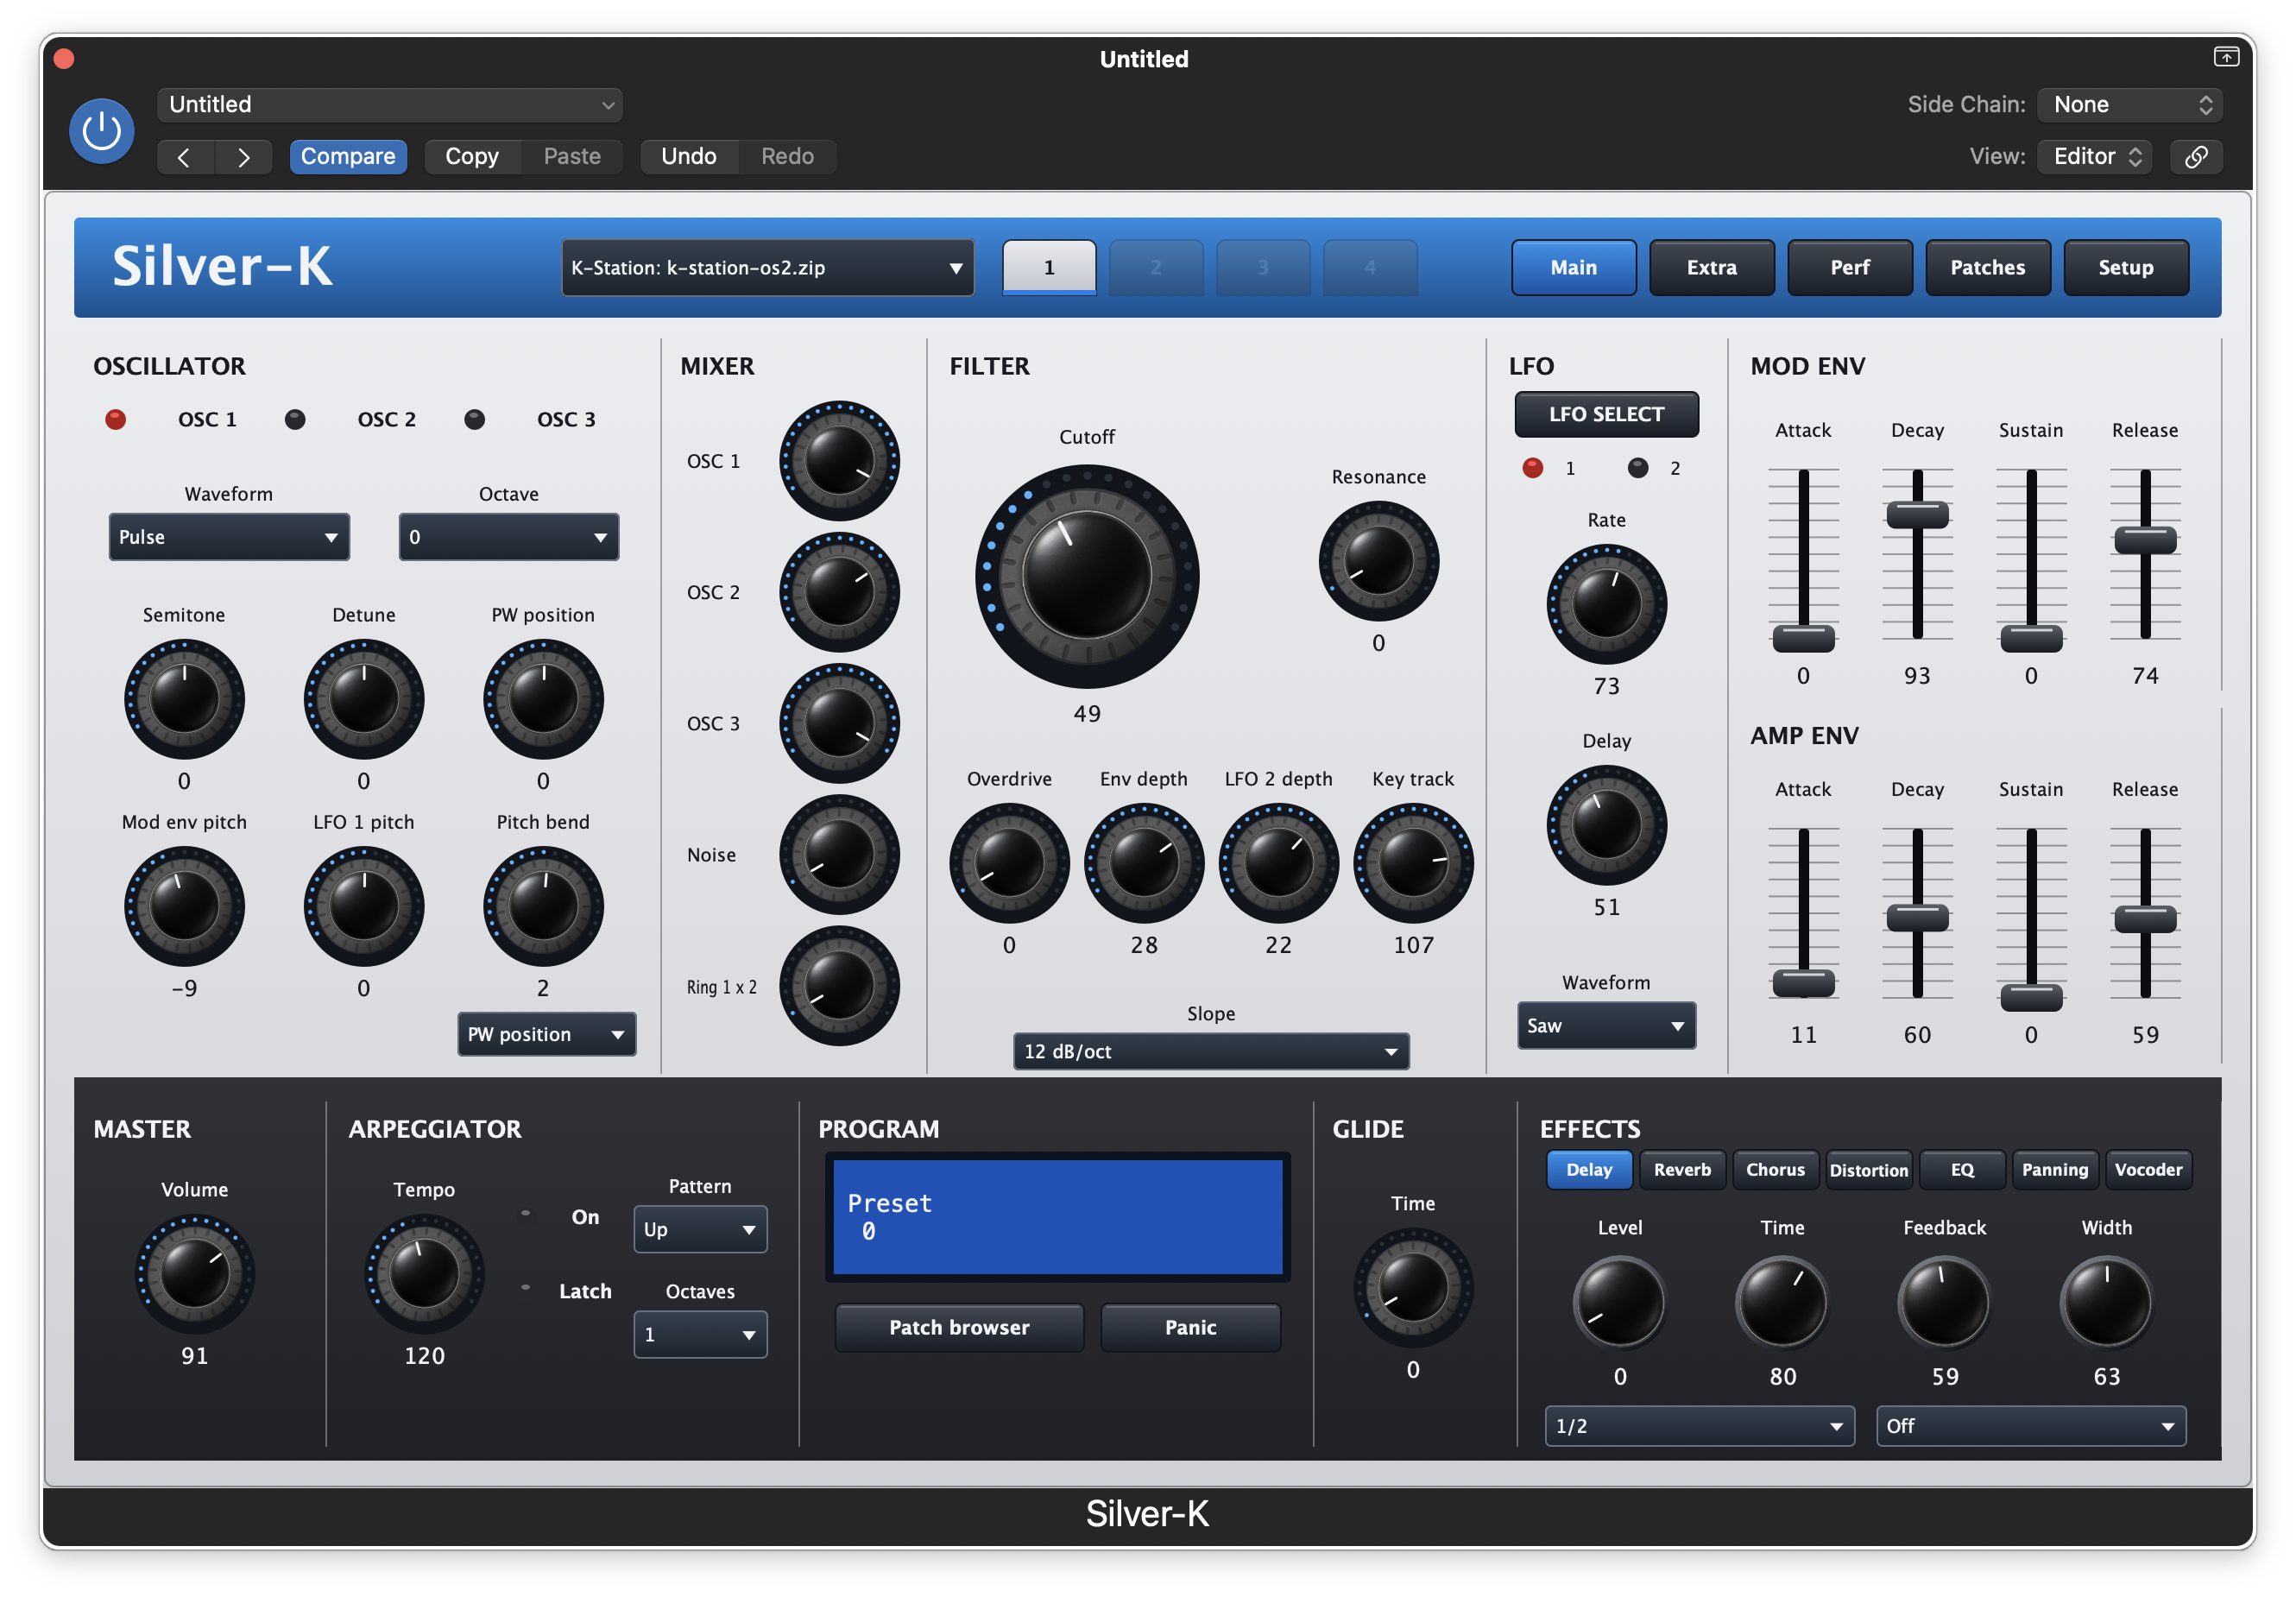
Task: Select OSC 1 radio indicator
Action: pos(116,419)
